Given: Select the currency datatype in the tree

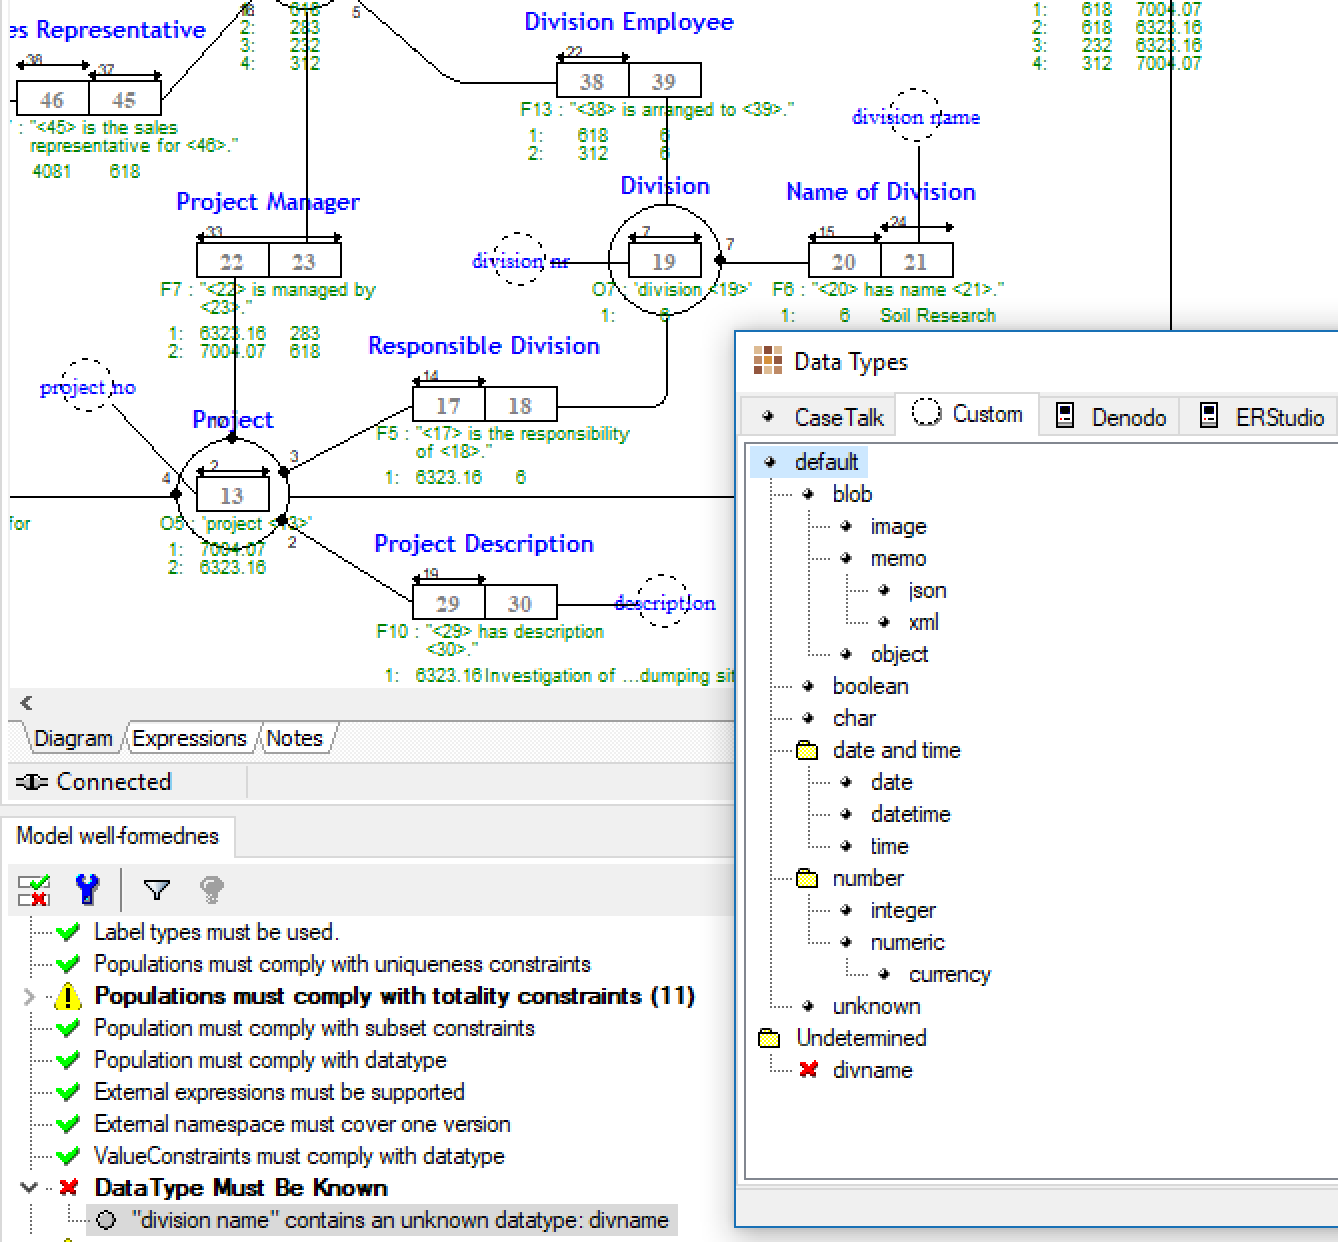Looking at the screenshot, I should click(x=949, y=974).
